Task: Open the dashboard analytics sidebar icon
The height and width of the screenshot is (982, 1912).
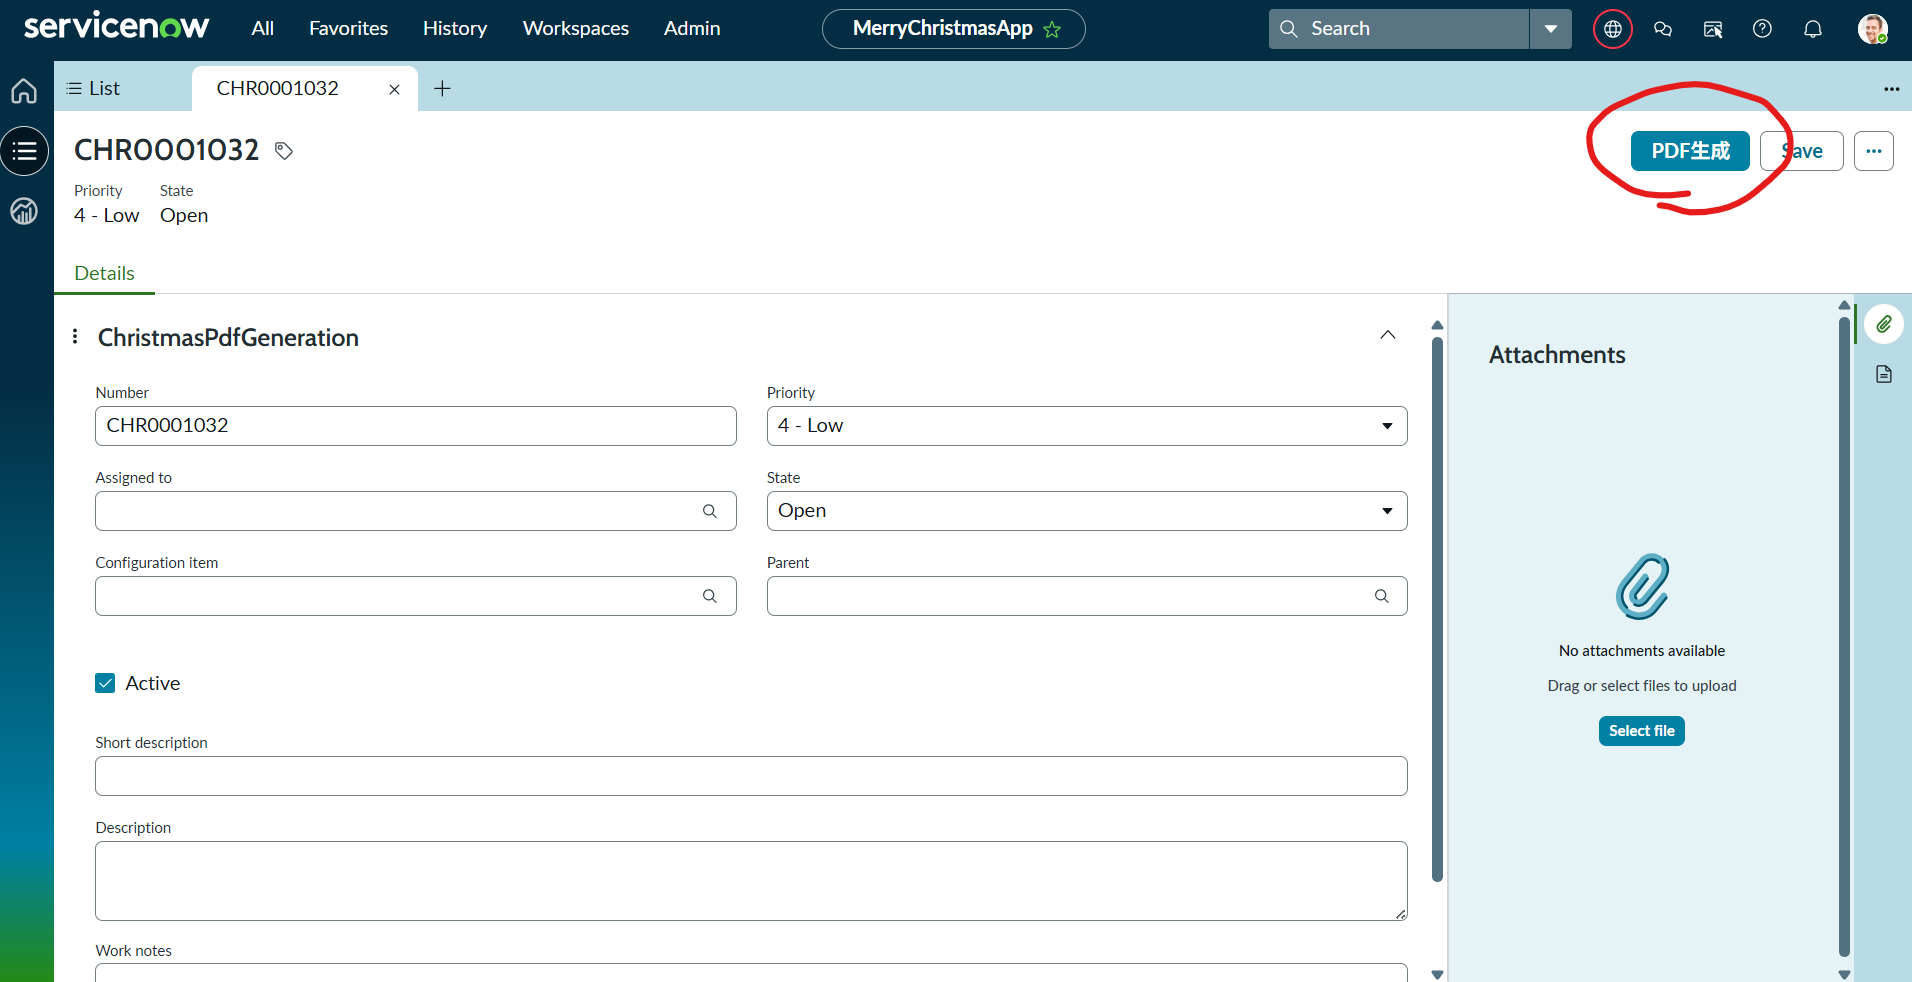Action: pyautogui.click(x=25, y=211)
